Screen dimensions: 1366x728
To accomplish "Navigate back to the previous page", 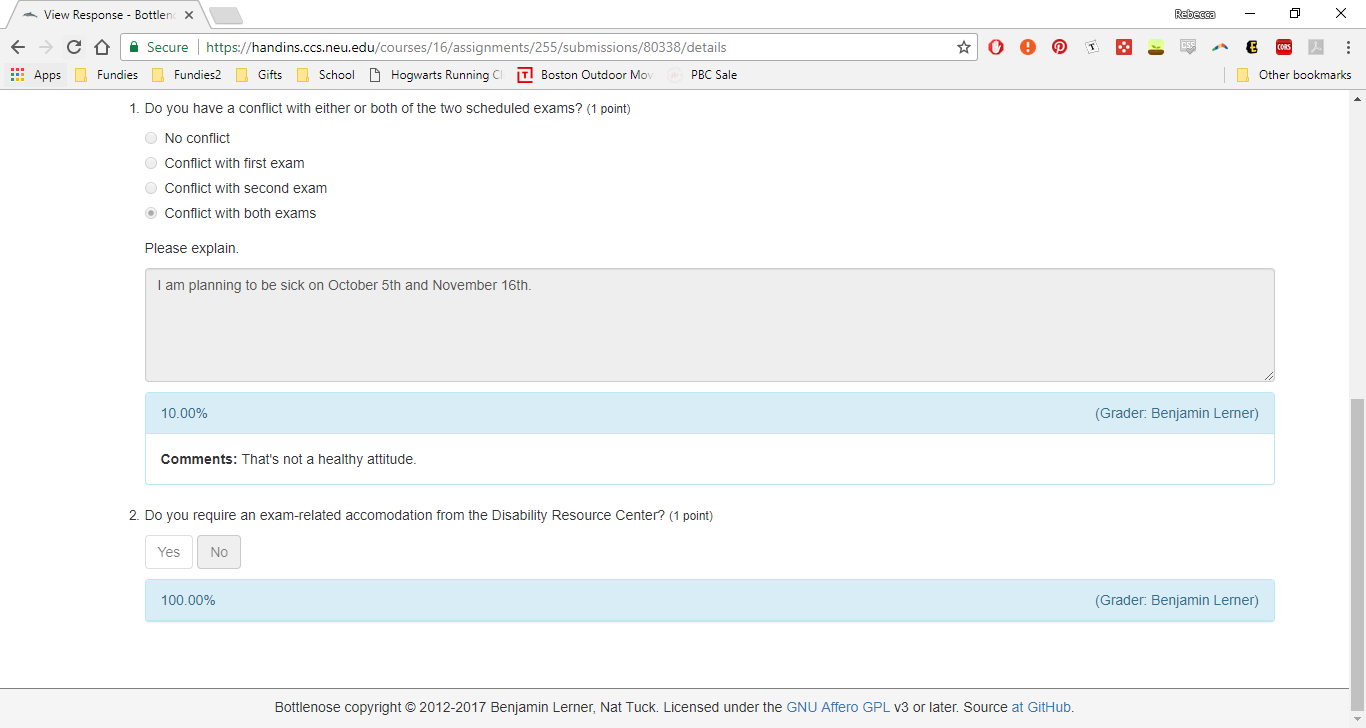I will click(18, 47).
